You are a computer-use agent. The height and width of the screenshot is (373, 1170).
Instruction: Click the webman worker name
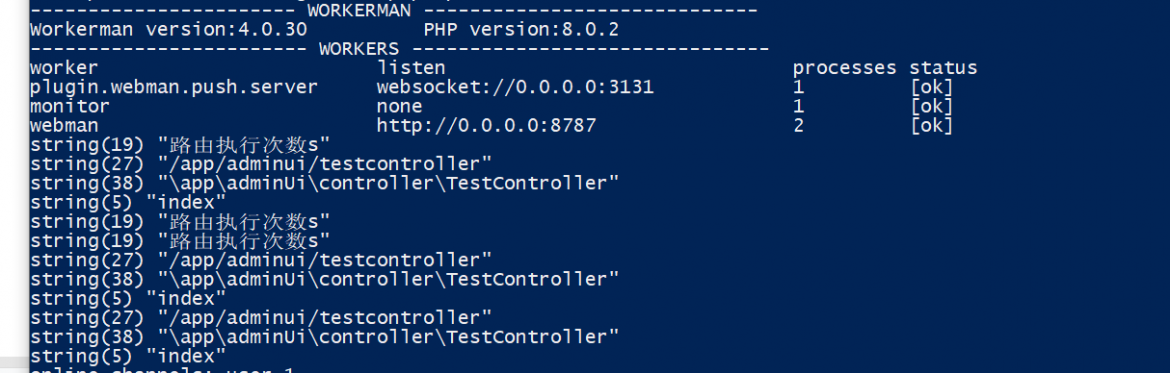coord(64,125)
